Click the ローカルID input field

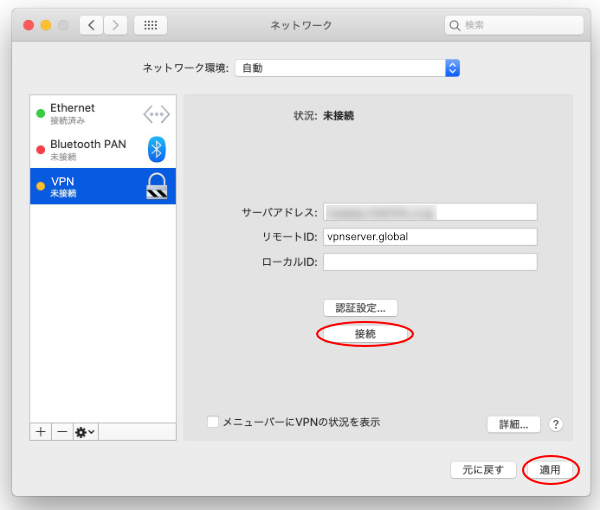click(430, 262)
